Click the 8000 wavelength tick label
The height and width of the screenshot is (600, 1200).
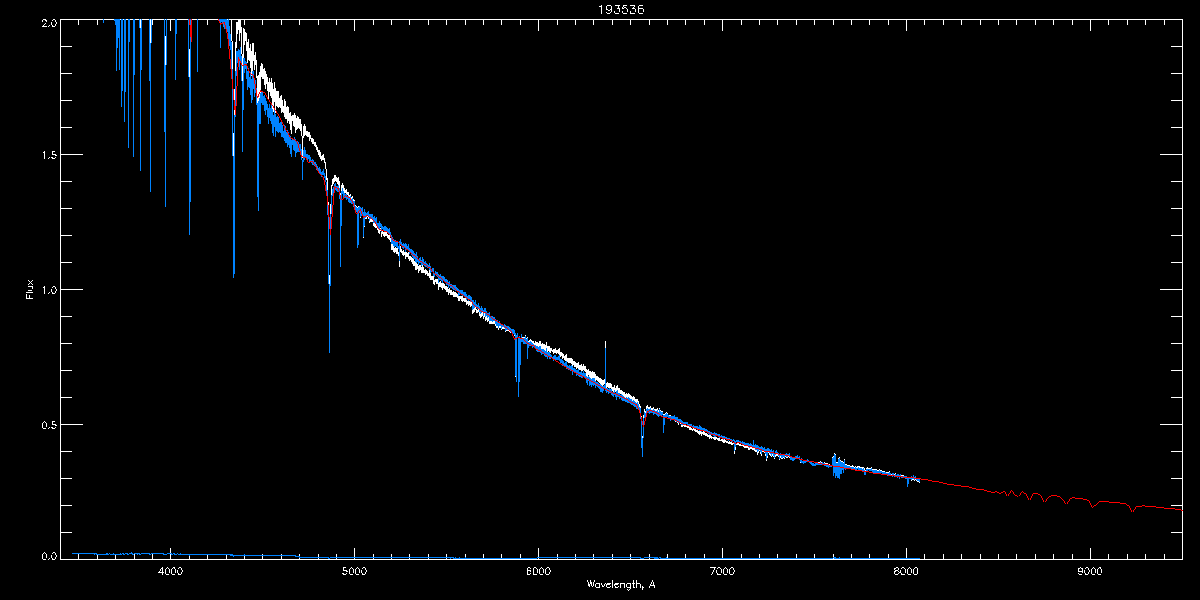tap(906, 571)
